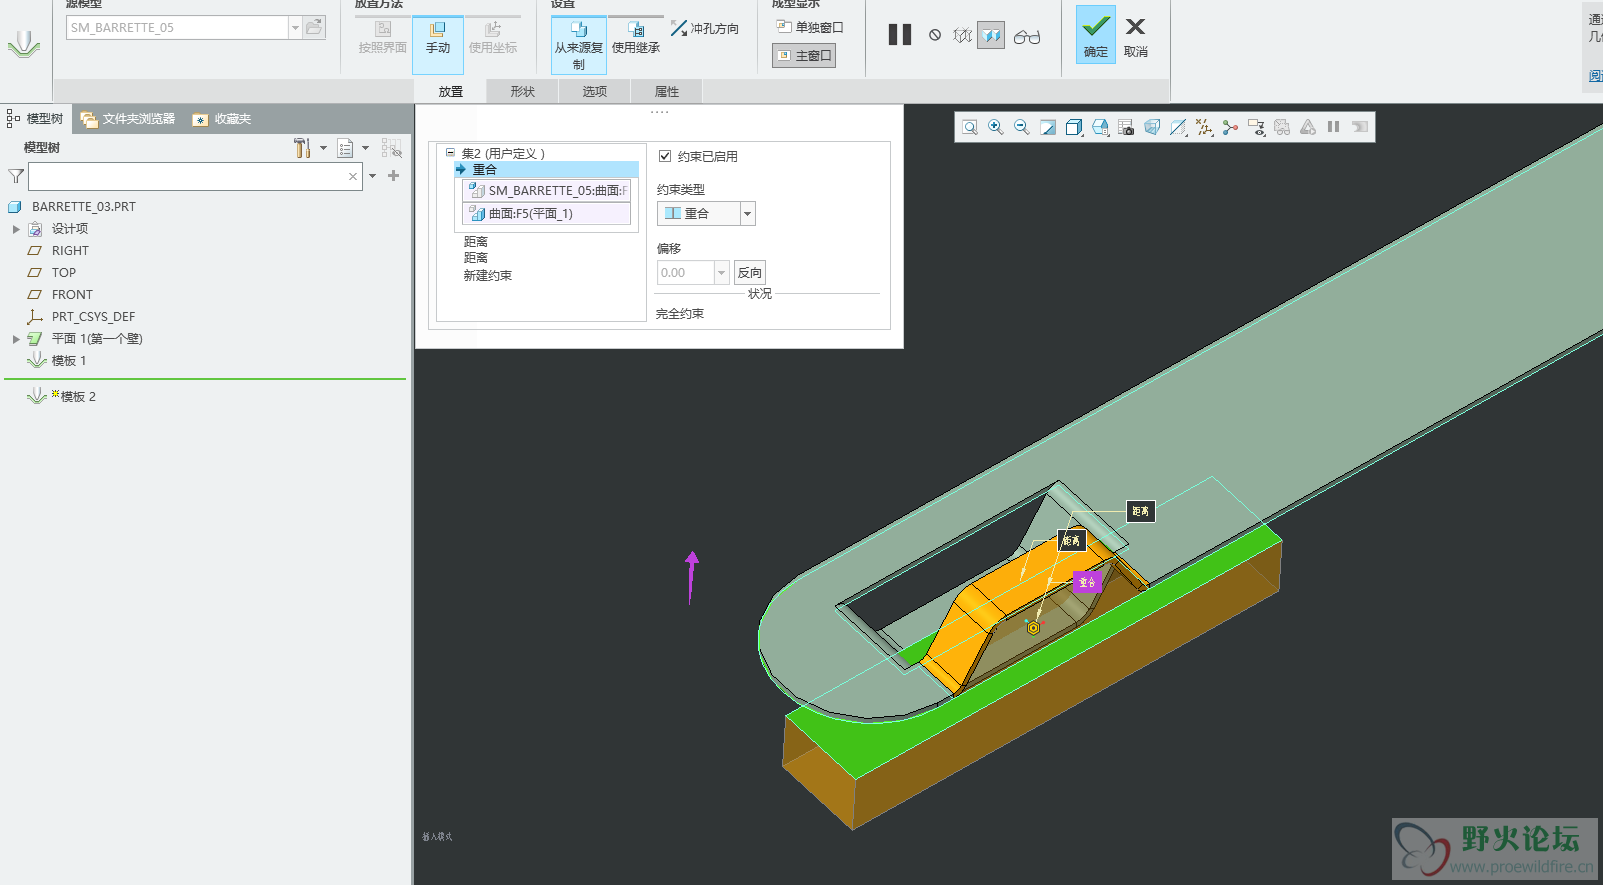
Task: Click the 反向 flip button
Action: pos(750,272)
